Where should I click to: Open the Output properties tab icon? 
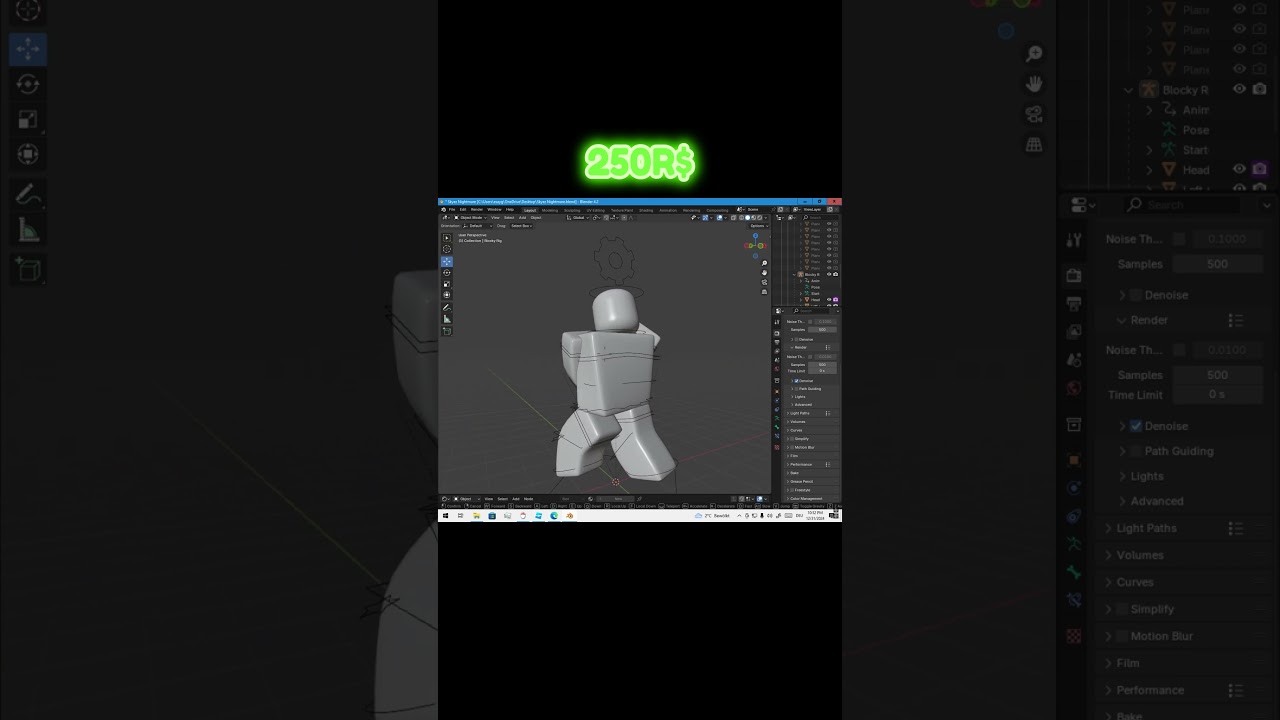pyautogui.click(x=777, y=342)
